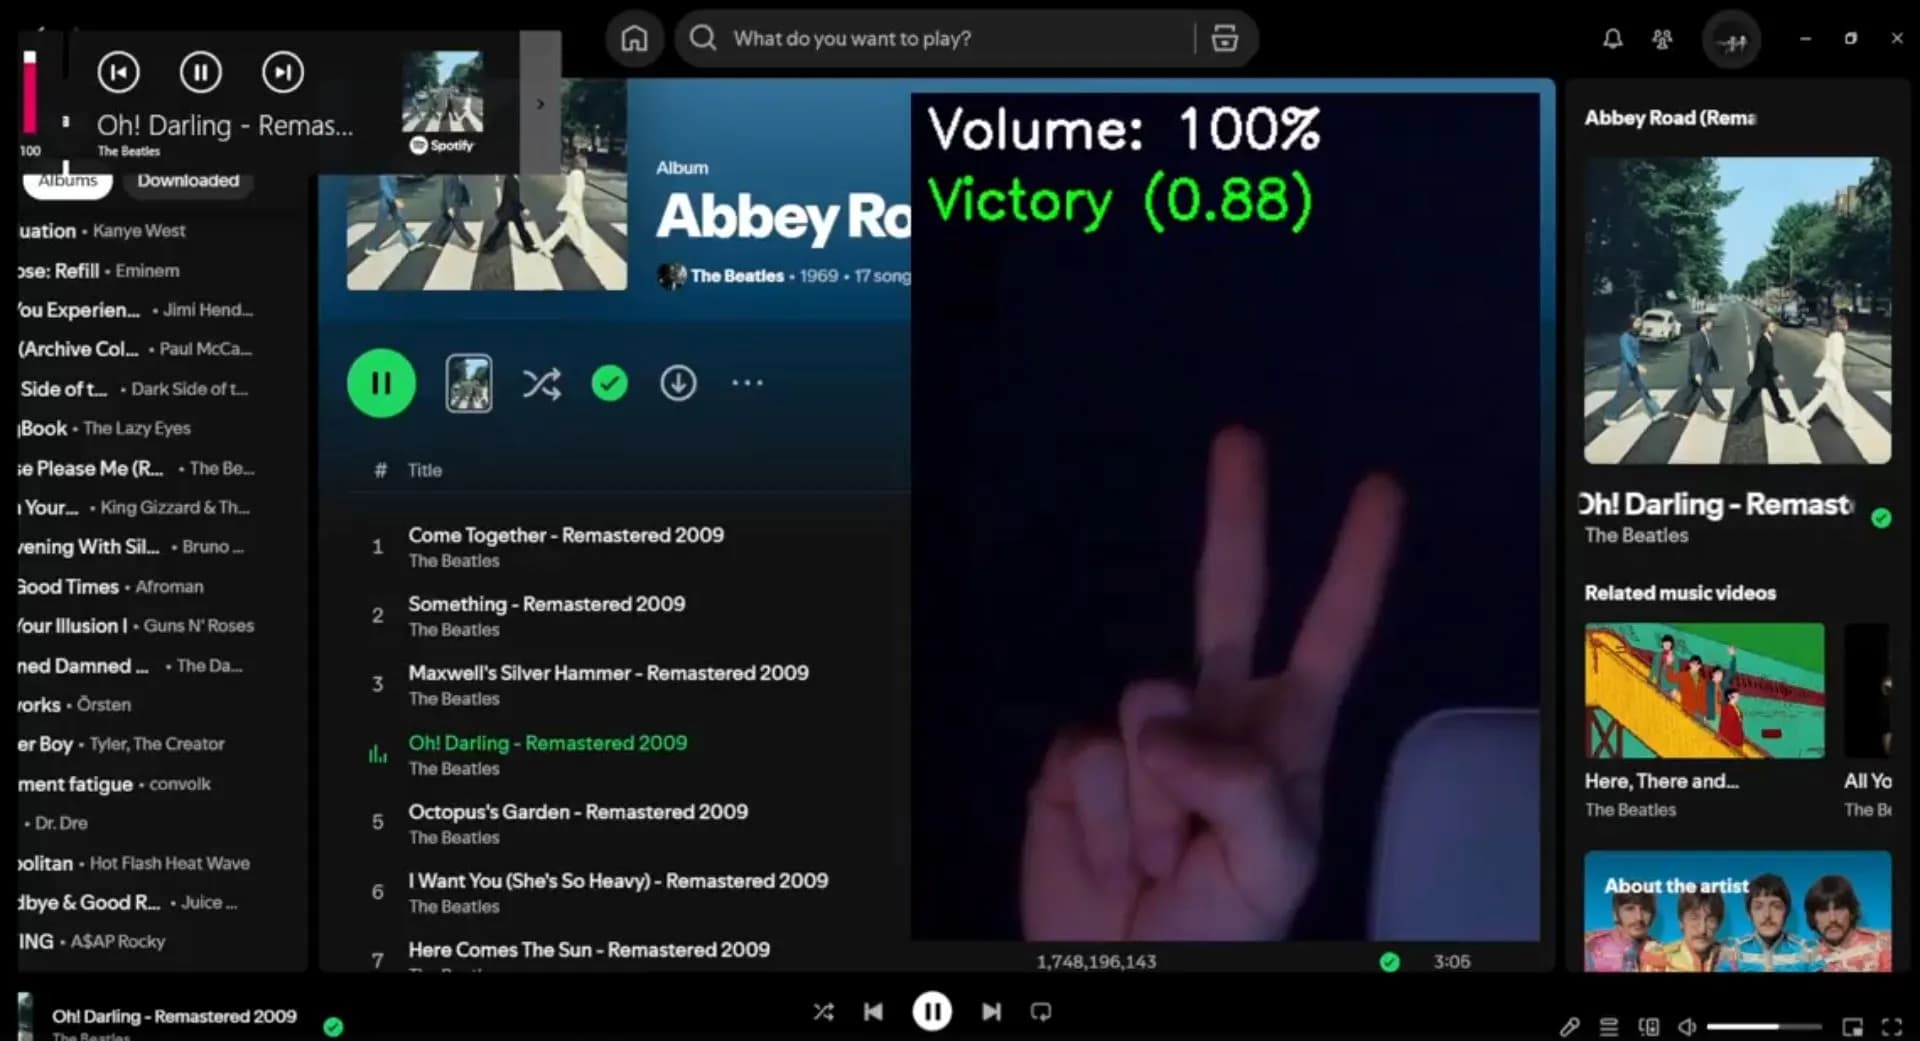This screenshot has height=1041, width=1920.
Task: Open the About the artist card
Action: pyautogui.click(x=1737, y=911)
